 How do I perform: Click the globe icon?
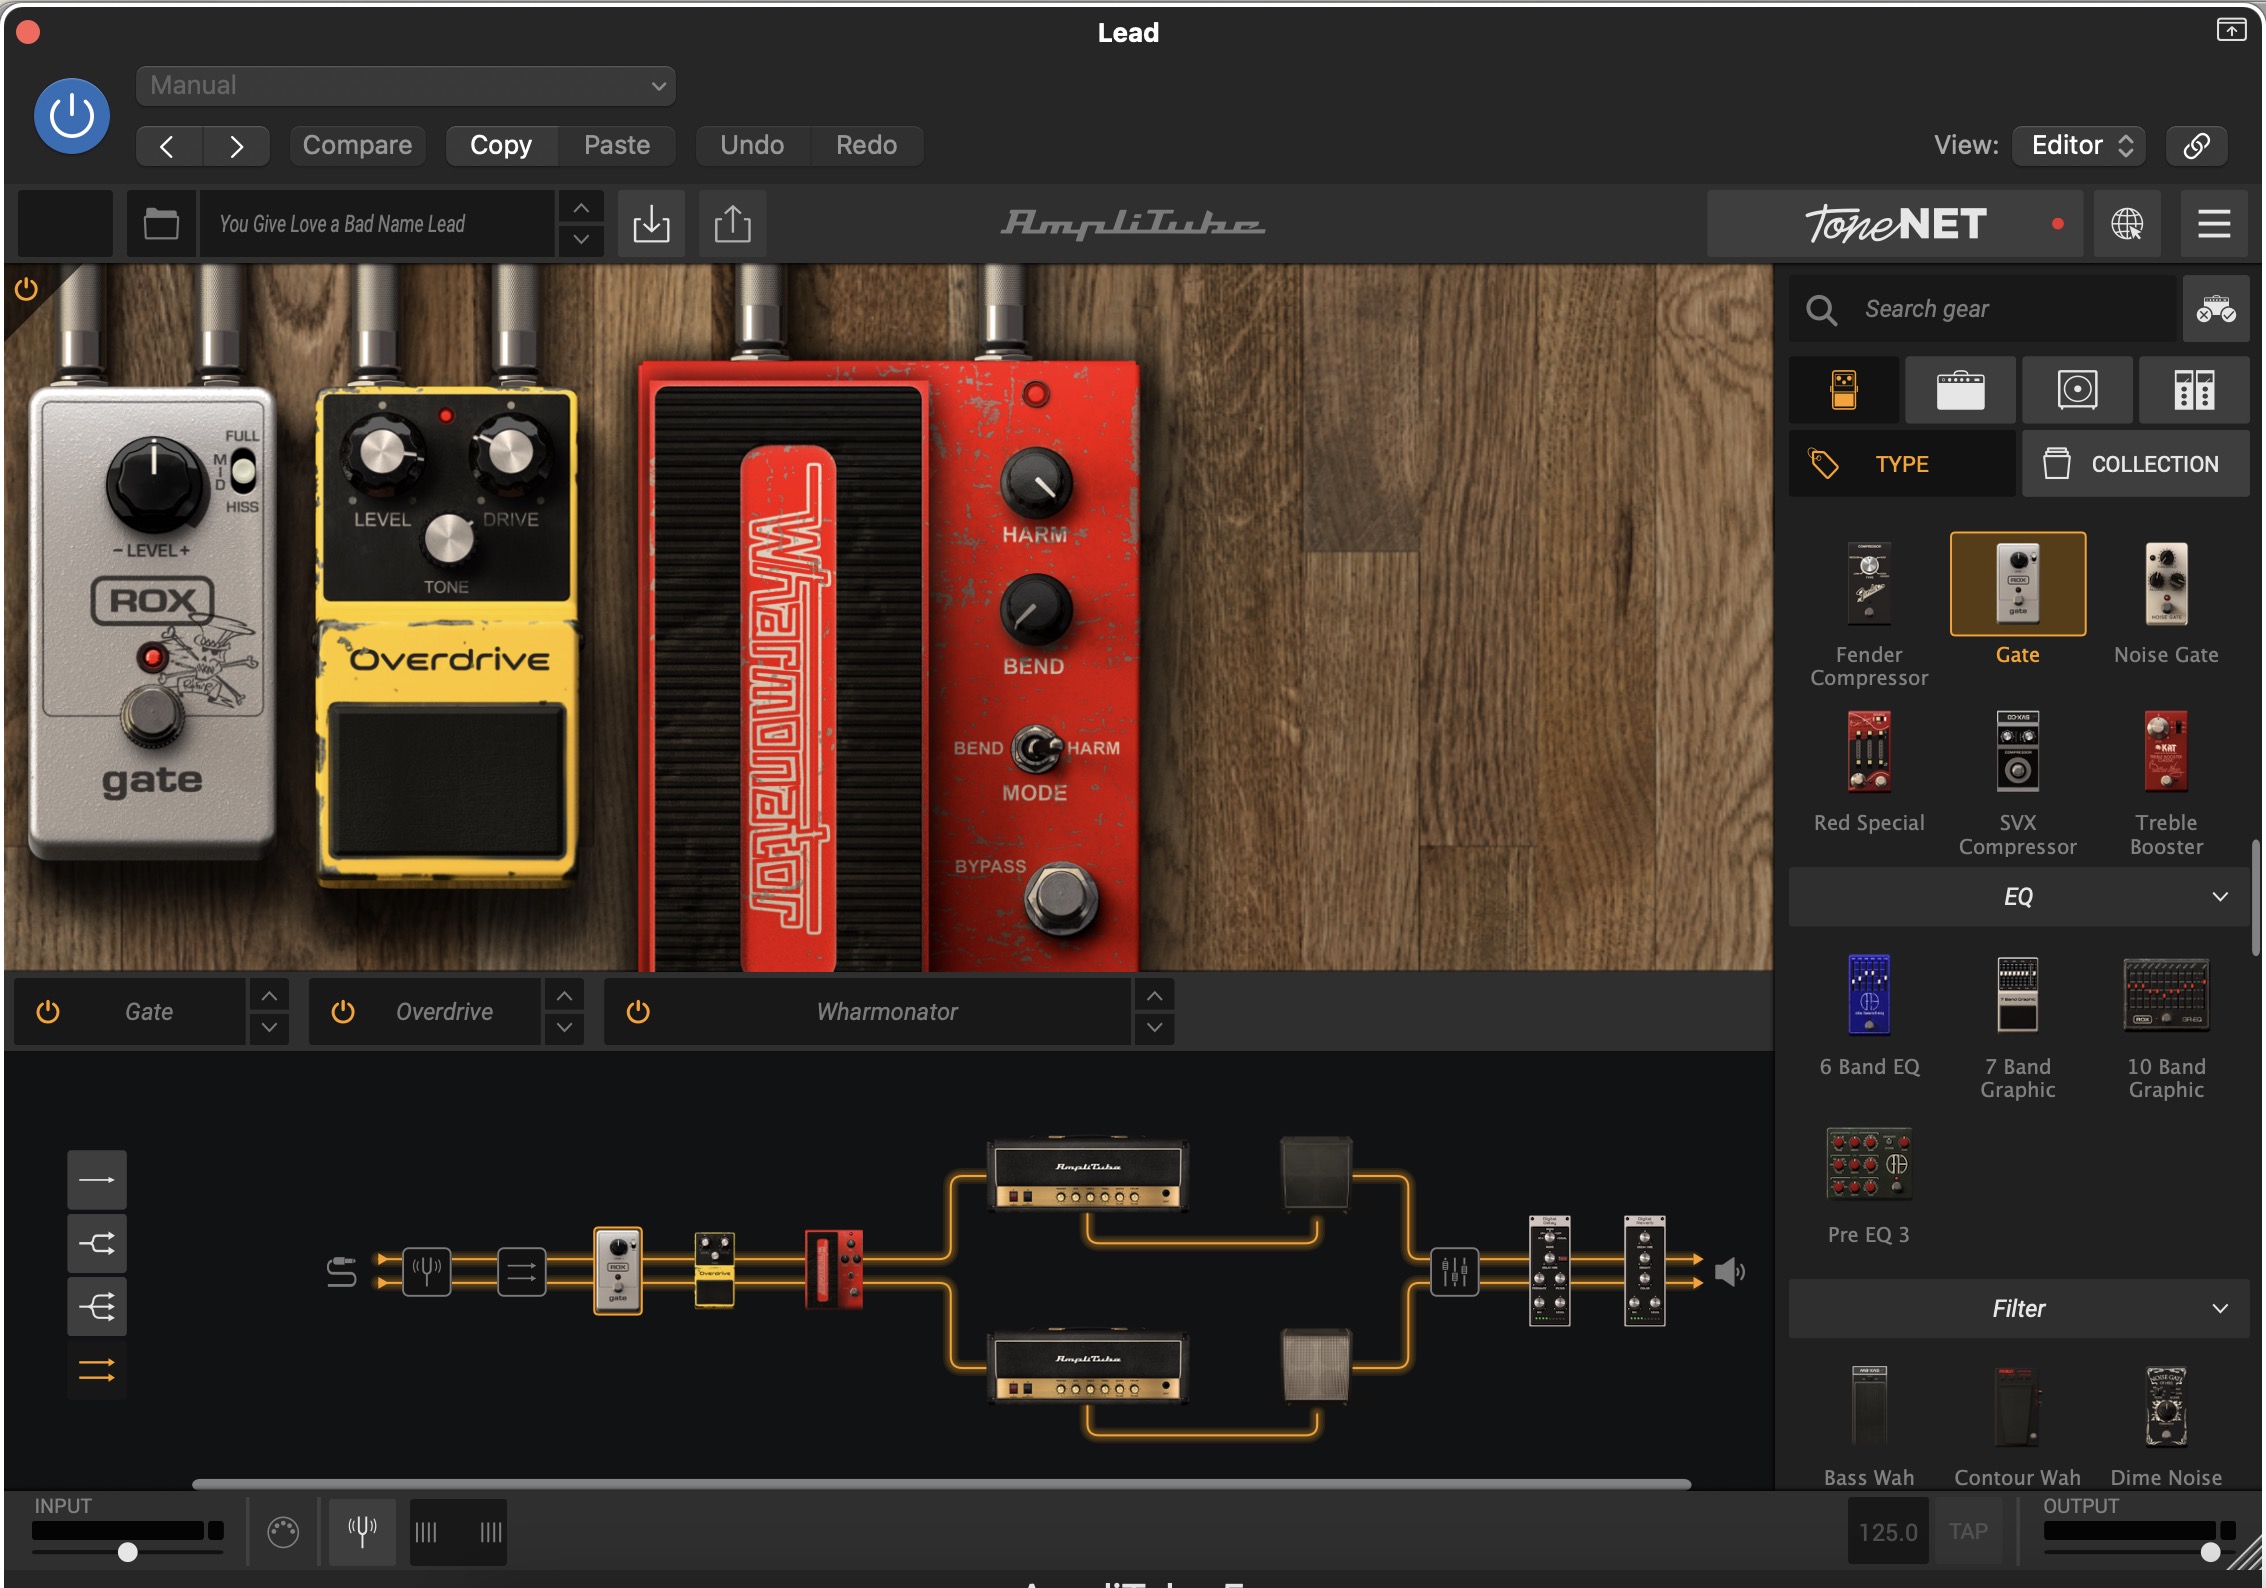click(2127, 224)
